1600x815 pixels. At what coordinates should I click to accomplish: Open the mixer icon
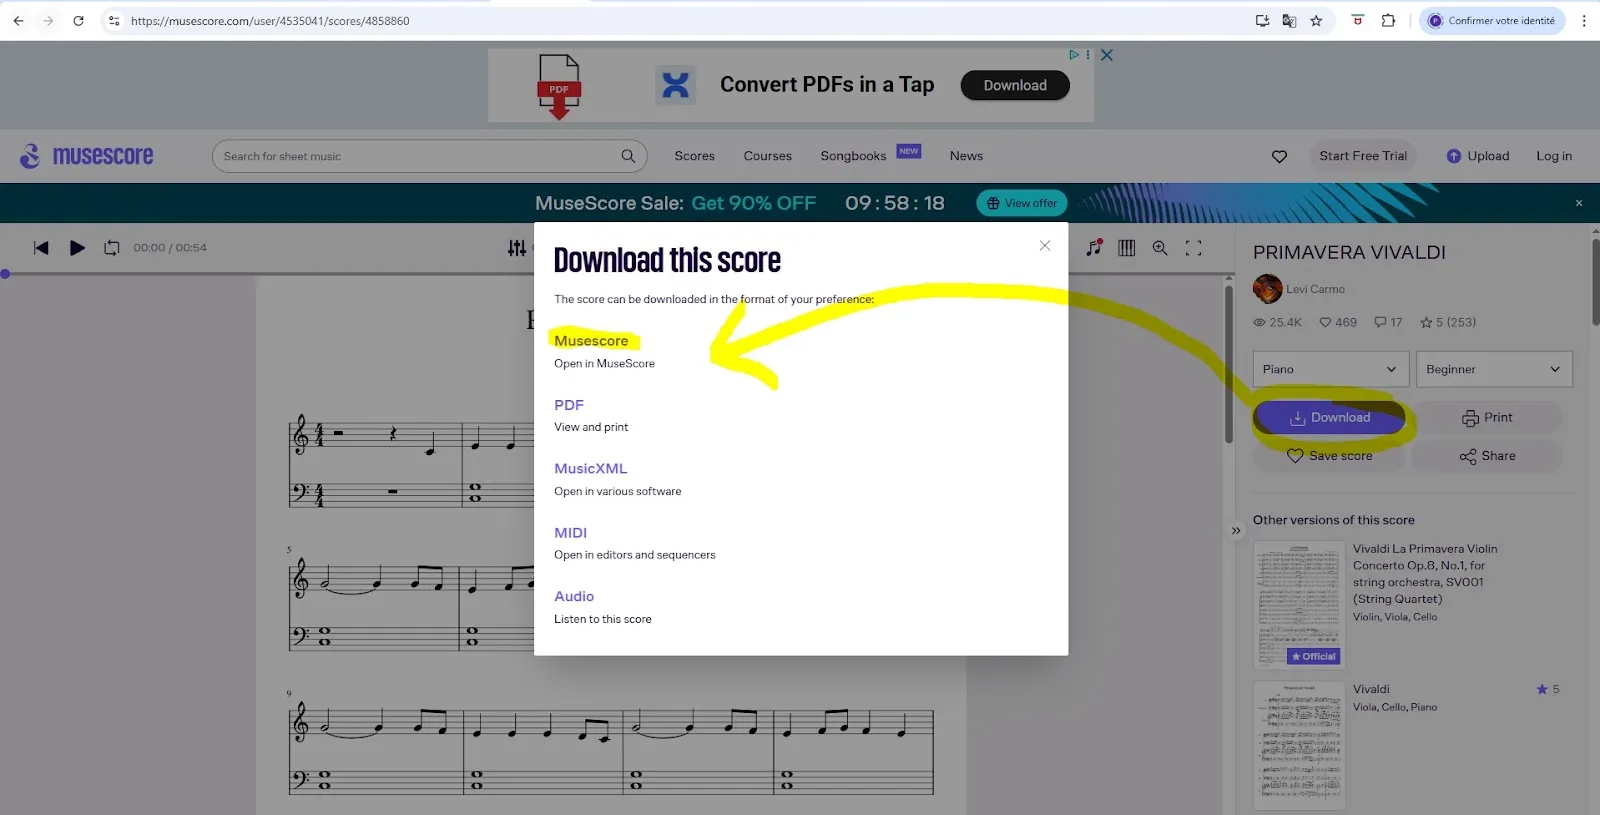pos(517,248)
